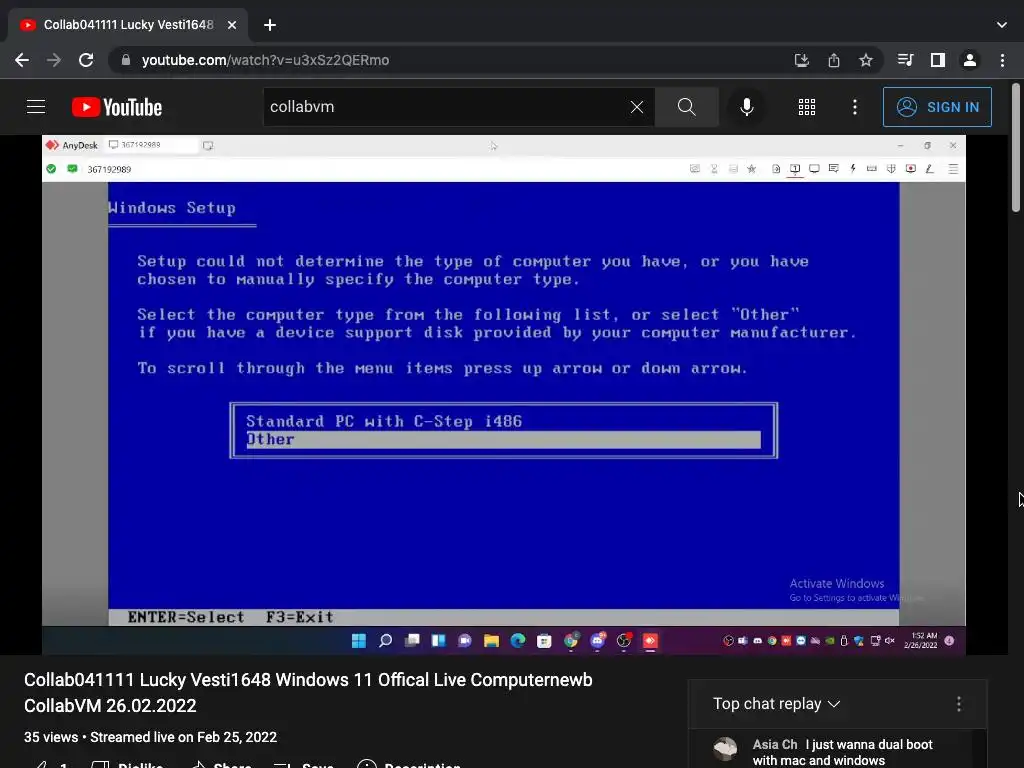Search with your voice microphone
1024x768 pixels.
tap(746, 107)
